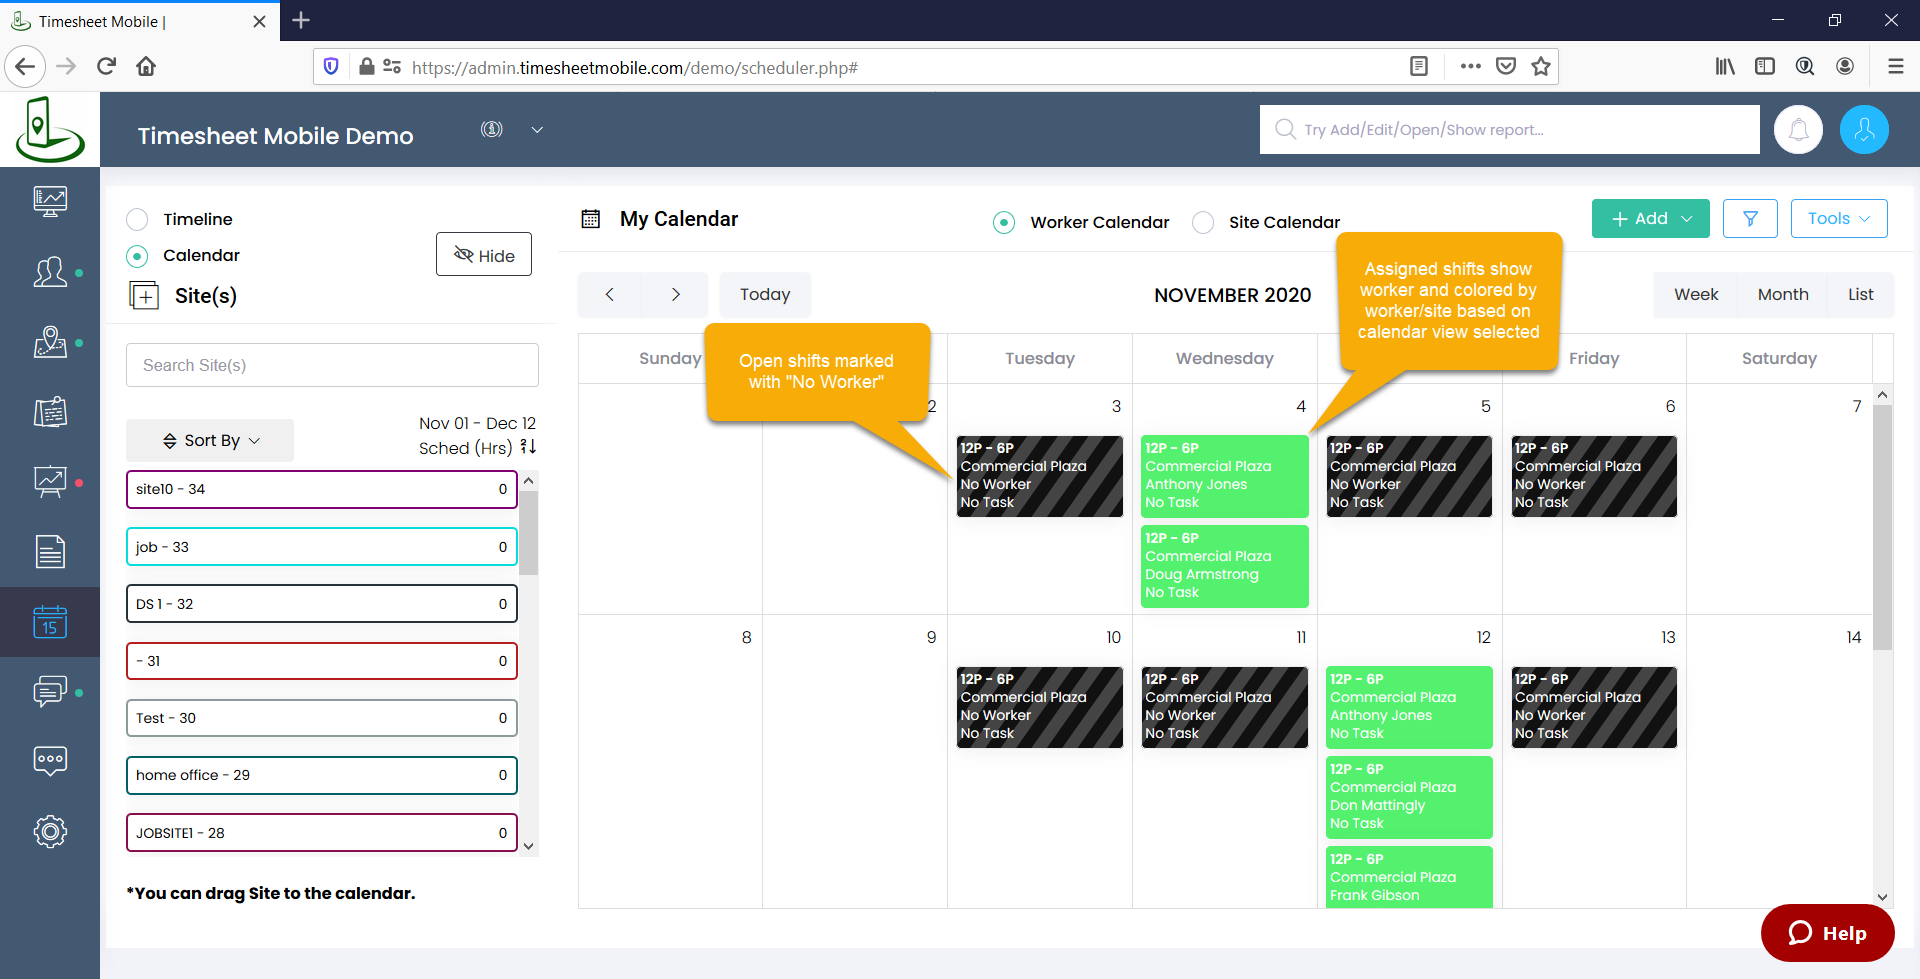Screen dimensions: 1920x979
Task: Select the Timeline radio button
Action: click(138, 220)
